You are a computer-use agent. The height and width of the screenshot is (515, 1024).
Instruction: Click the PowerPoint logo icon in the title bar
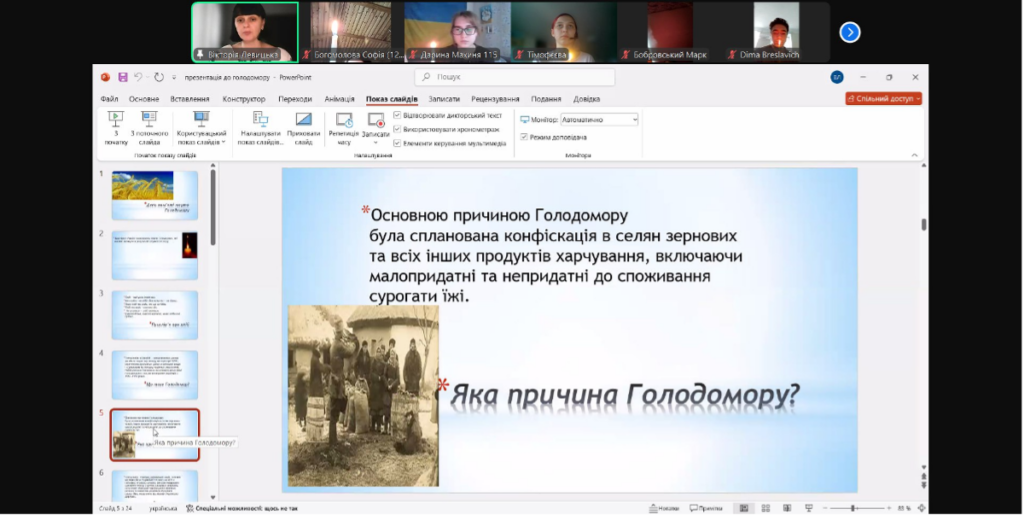coord(105,77)
